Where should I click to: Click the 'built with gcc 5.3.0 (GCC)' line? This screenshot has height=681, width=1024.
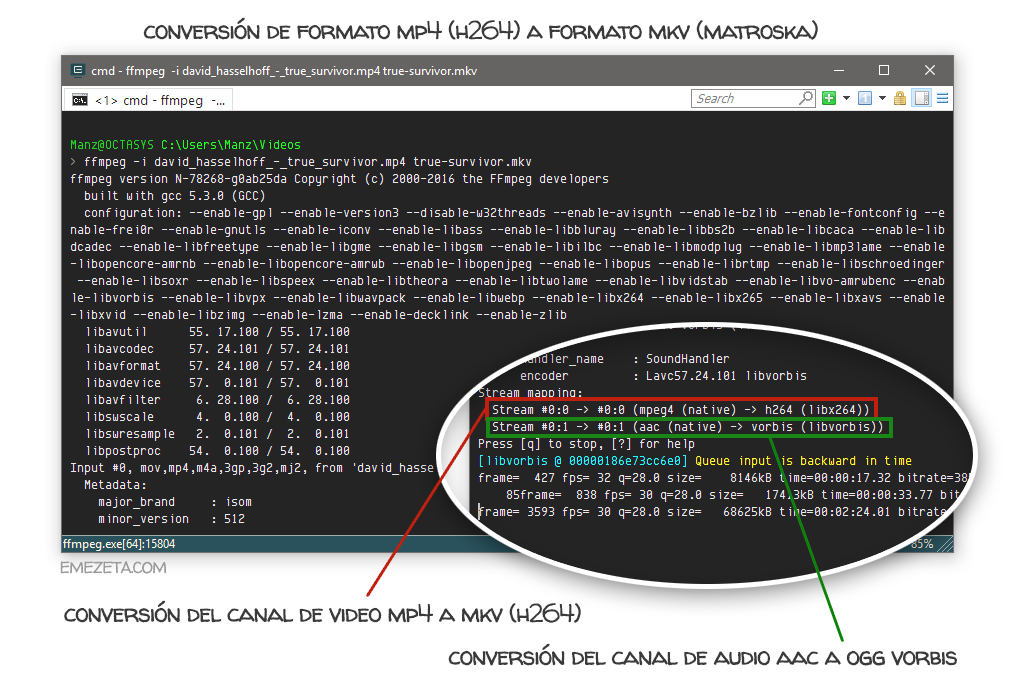pos(174,196)
